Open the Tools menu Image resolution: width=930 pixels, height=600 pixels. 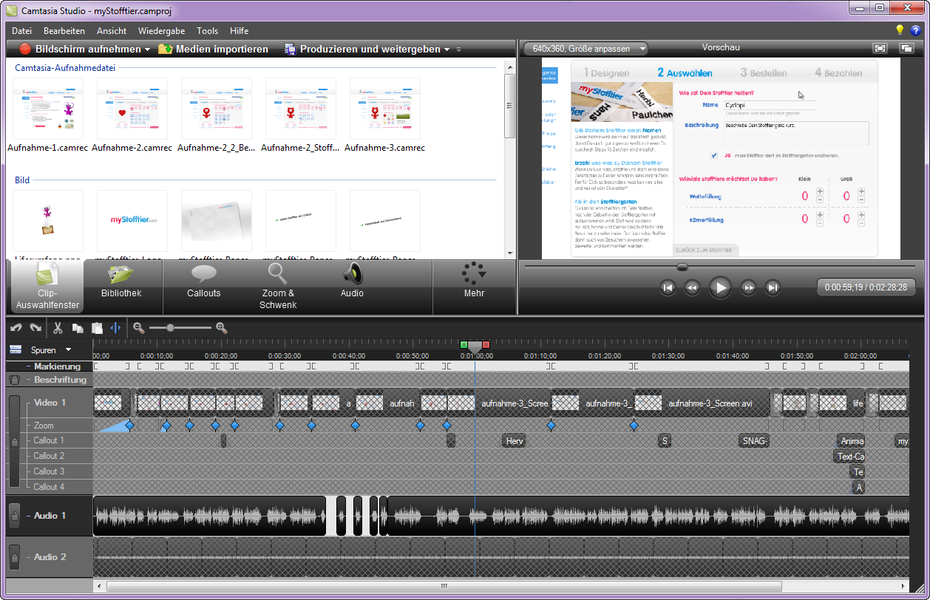tap(207, 31)
